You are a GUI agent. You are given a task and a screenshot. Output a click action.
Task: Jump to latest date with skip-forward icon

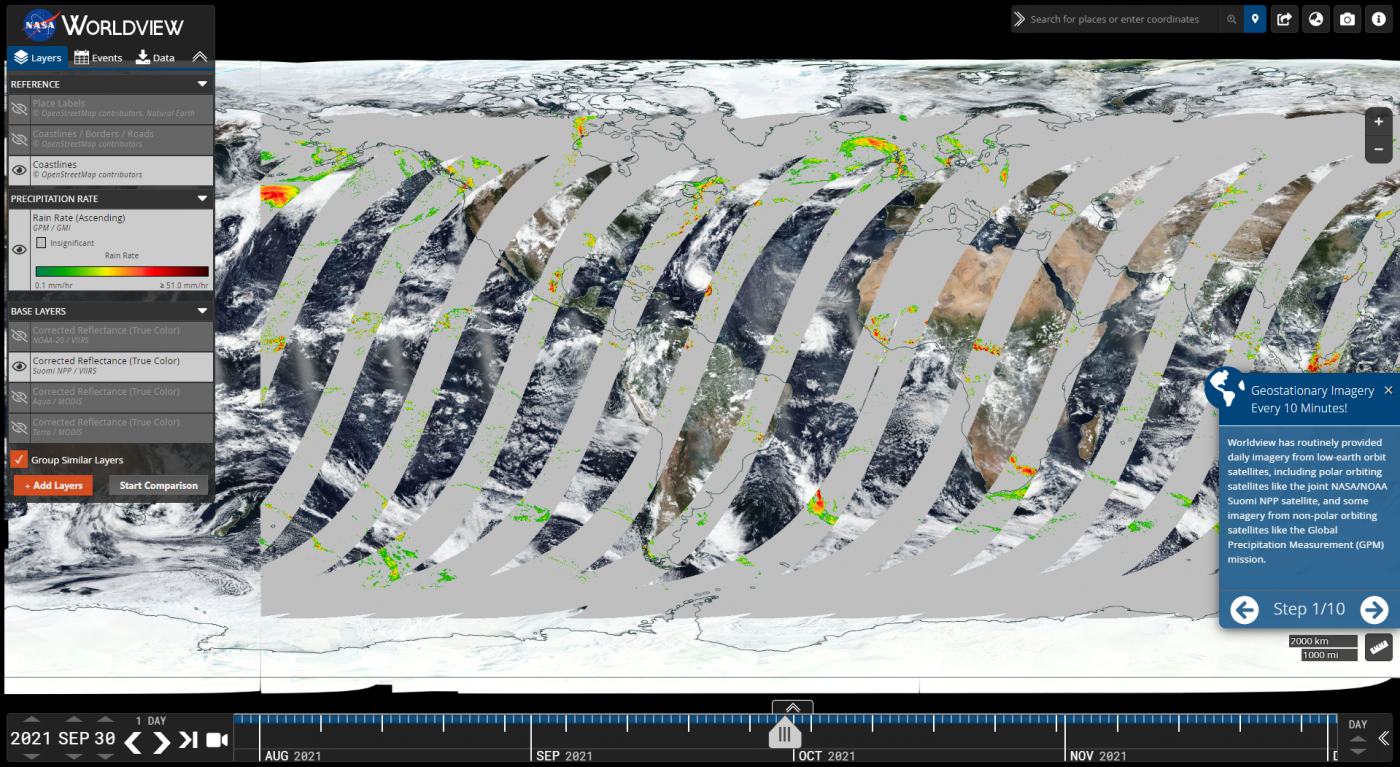pyautogui.click(x=191, y=742)
